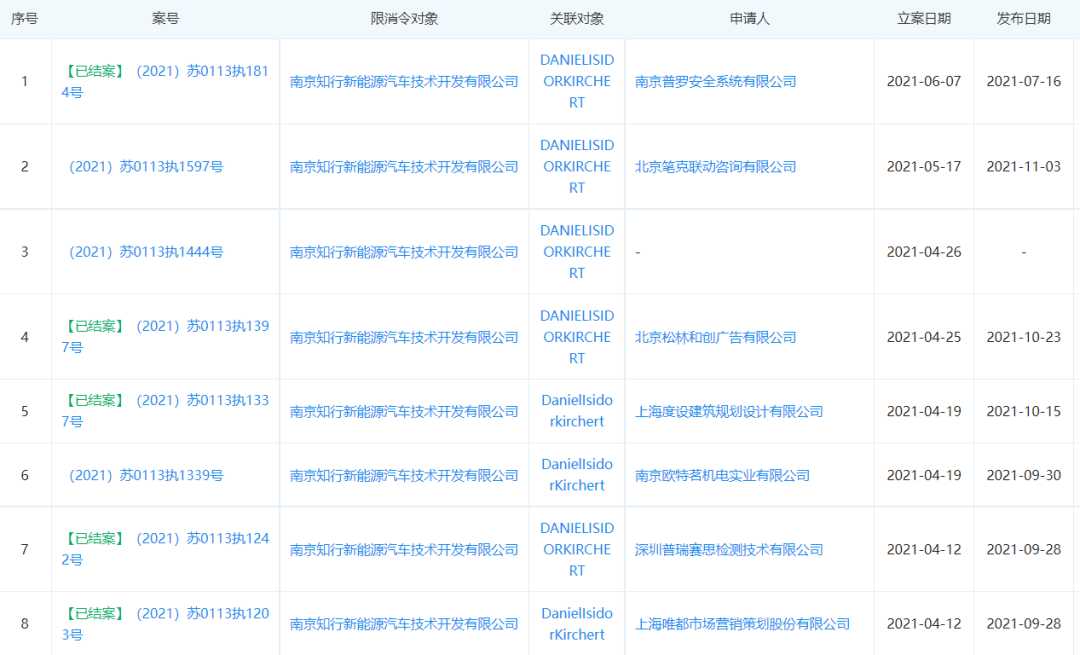The height and width of the screenshot is (655, 1080).
Task: Click 南京知行新能源汽车技术开发有限公司 in row 3
Action: coord(404,252)
